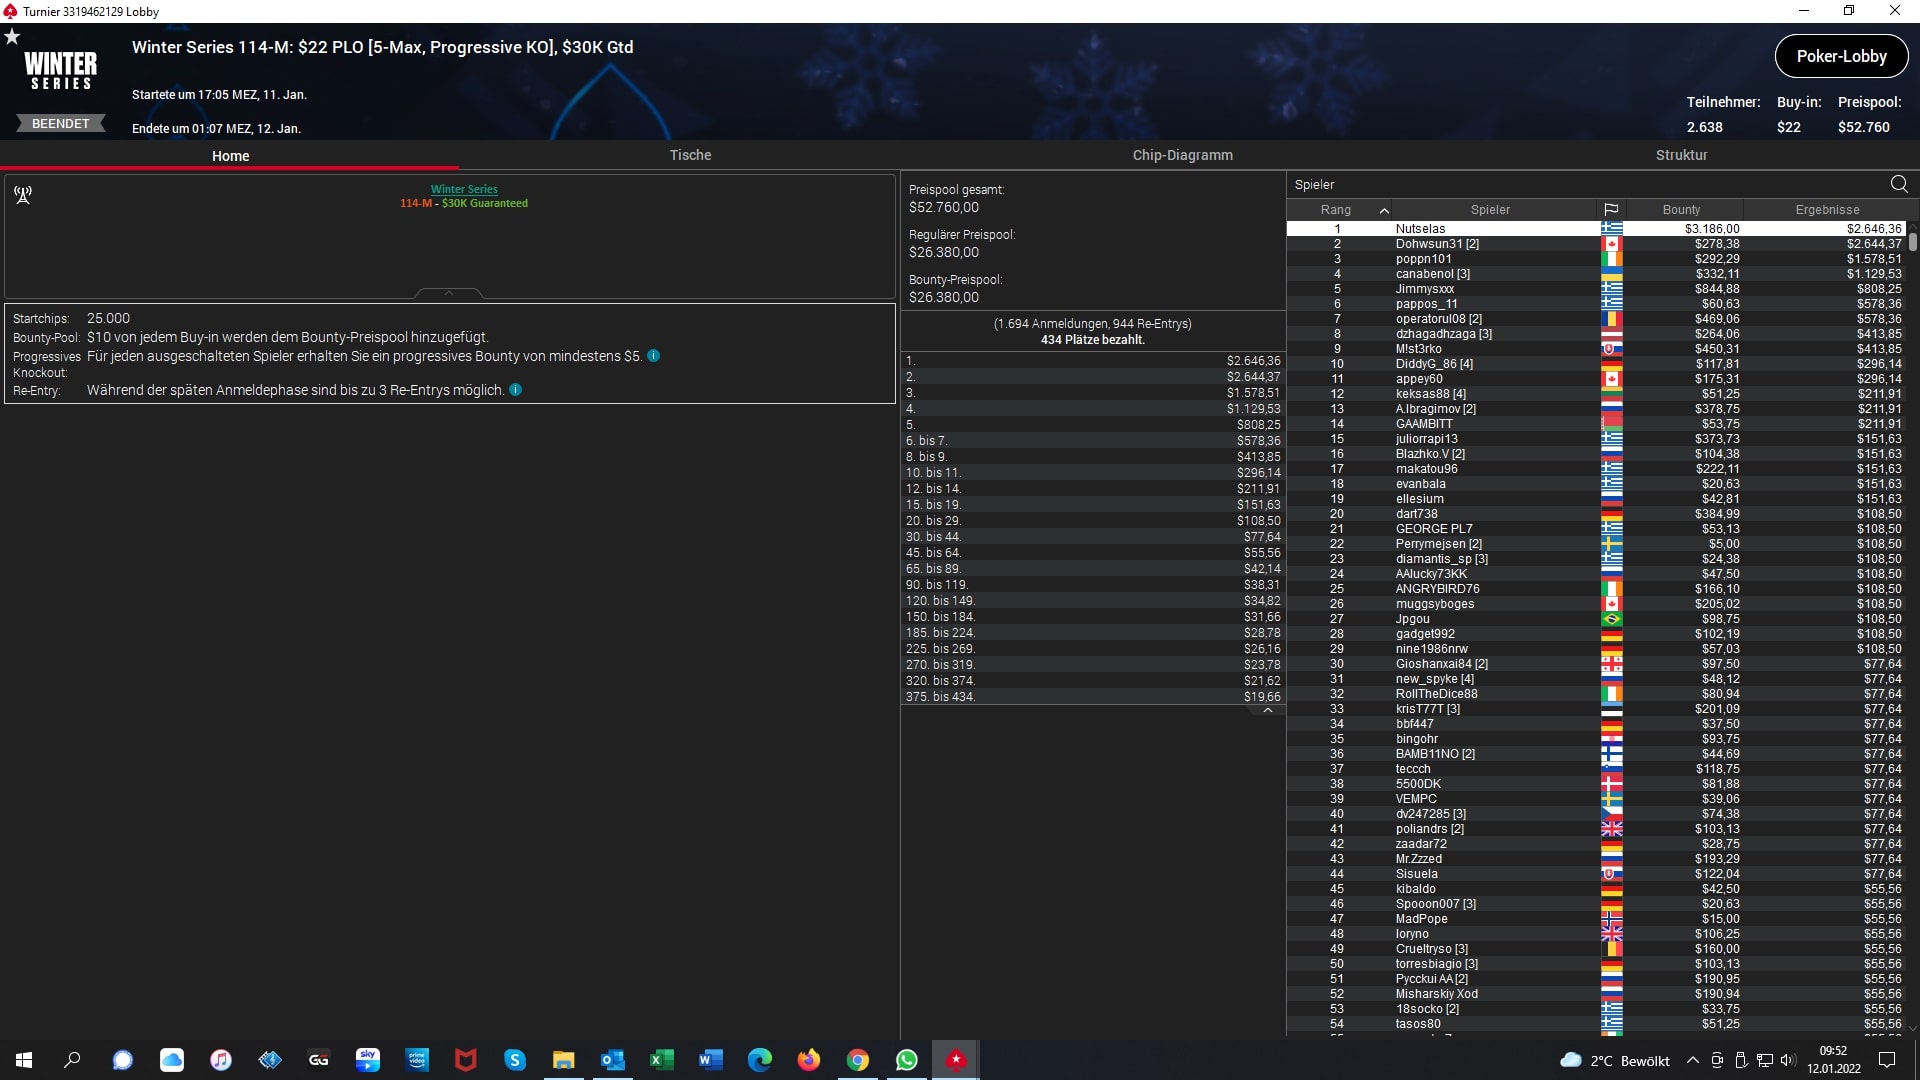Sort players by the flag column
The width and height of the screenshot is (1920, 1080).
tap(1611, 210)
